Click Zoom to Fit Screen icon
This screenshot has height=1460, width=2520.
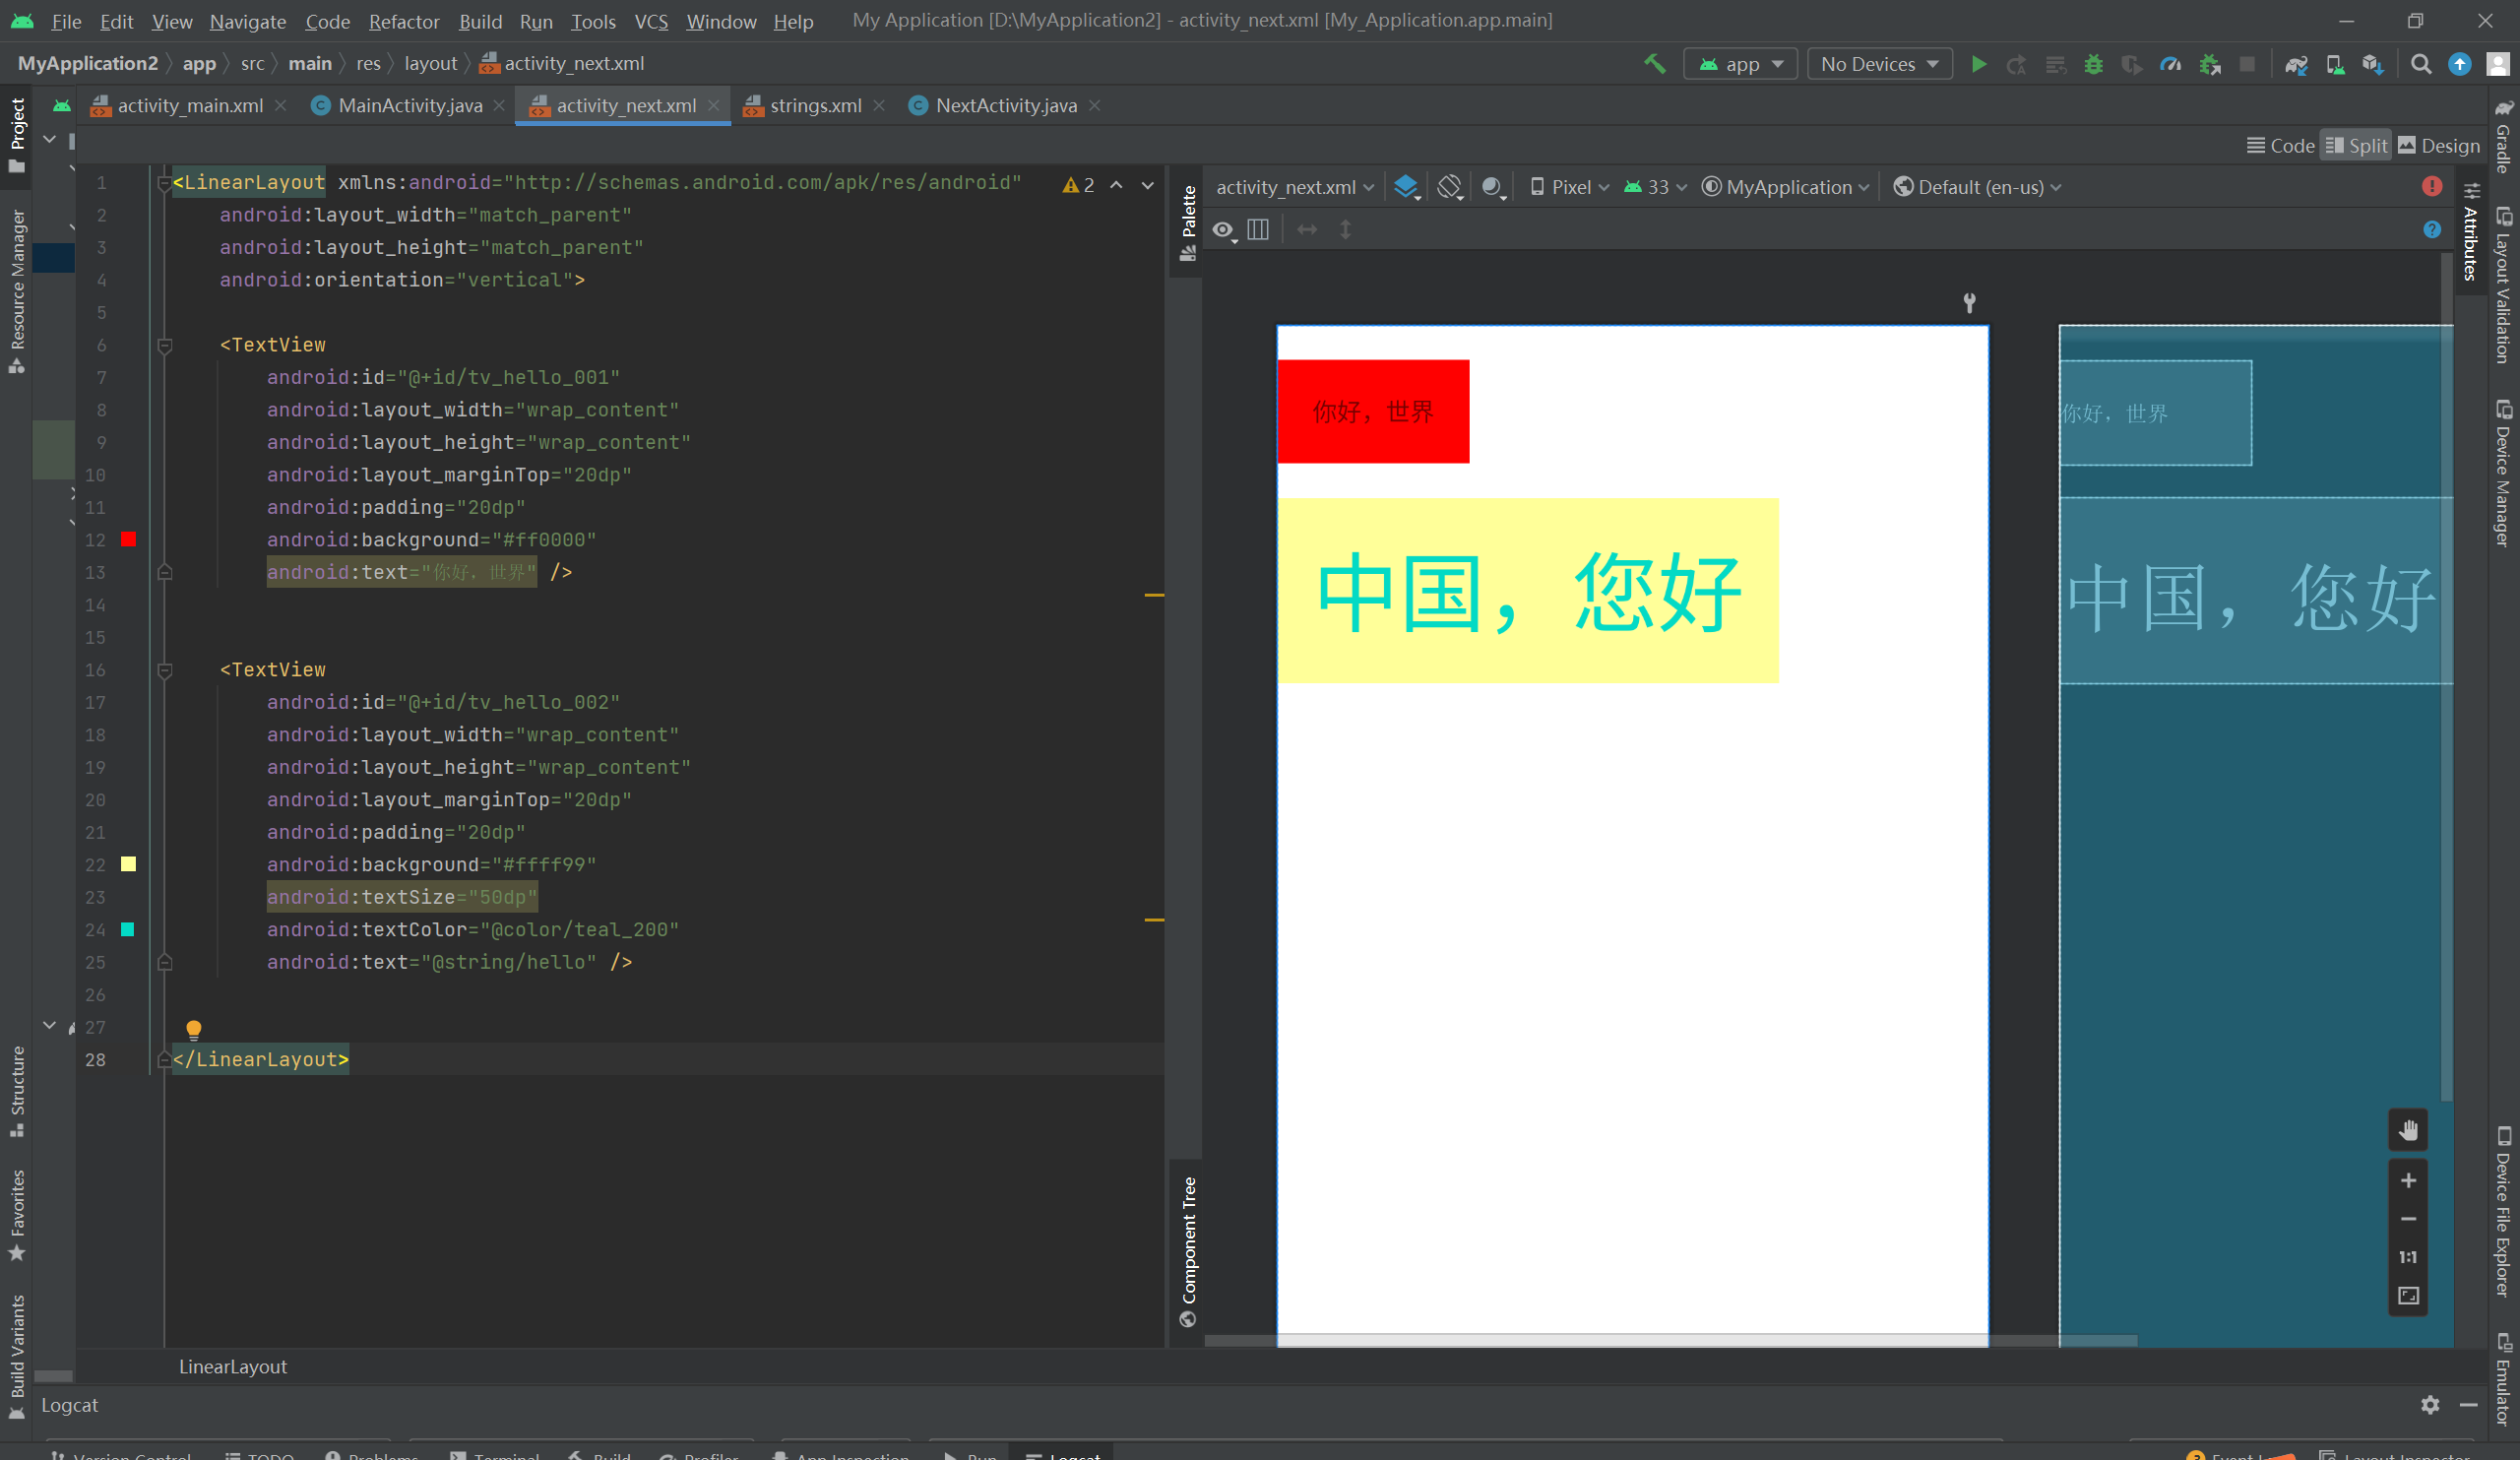pos(2408,1296)
